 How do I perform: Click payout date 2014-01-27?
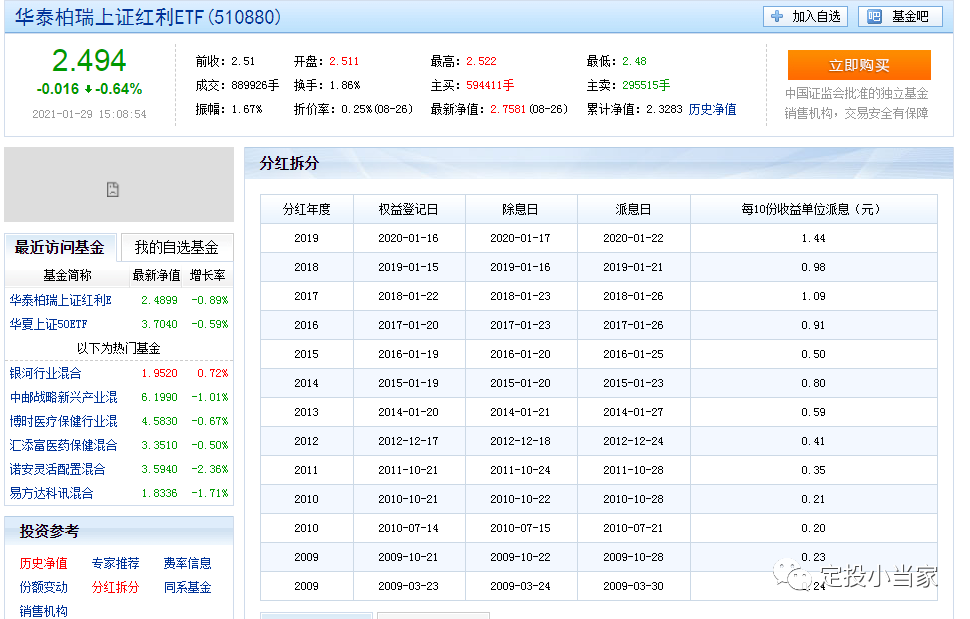point(633,412)
